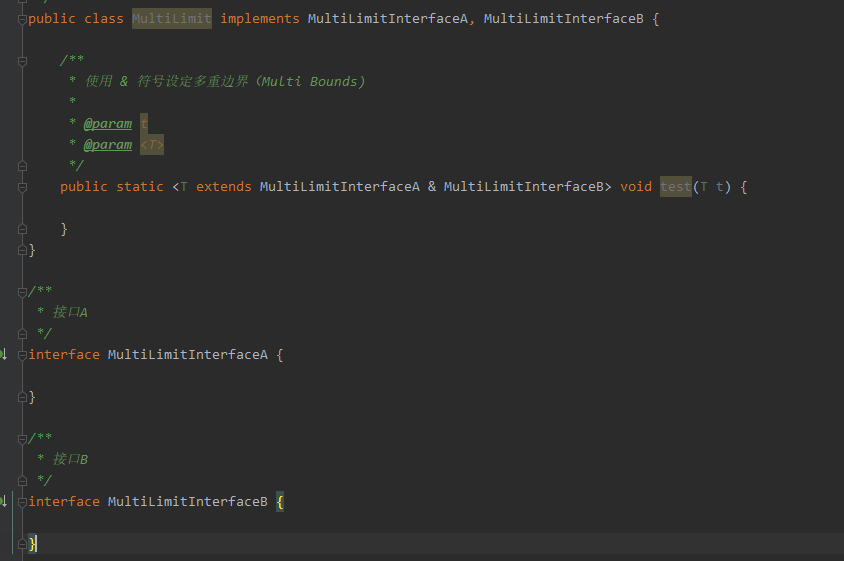Click the & symbol between generic bounds
This screenshot has height=561, width=844.
coord(432,187)
